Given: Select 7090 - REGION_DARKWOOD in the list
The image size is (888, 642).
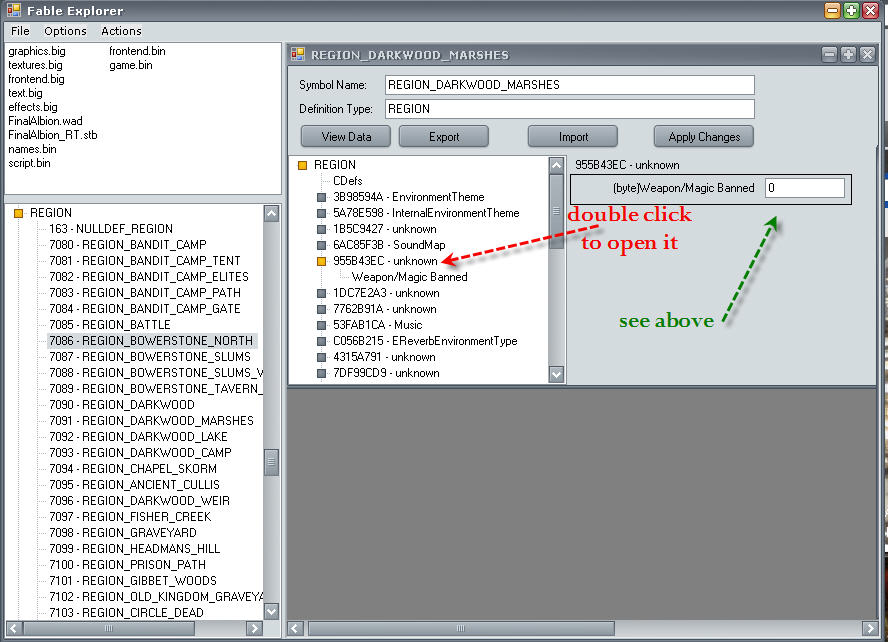Looking at the screenshot, I should pos(124,405).
